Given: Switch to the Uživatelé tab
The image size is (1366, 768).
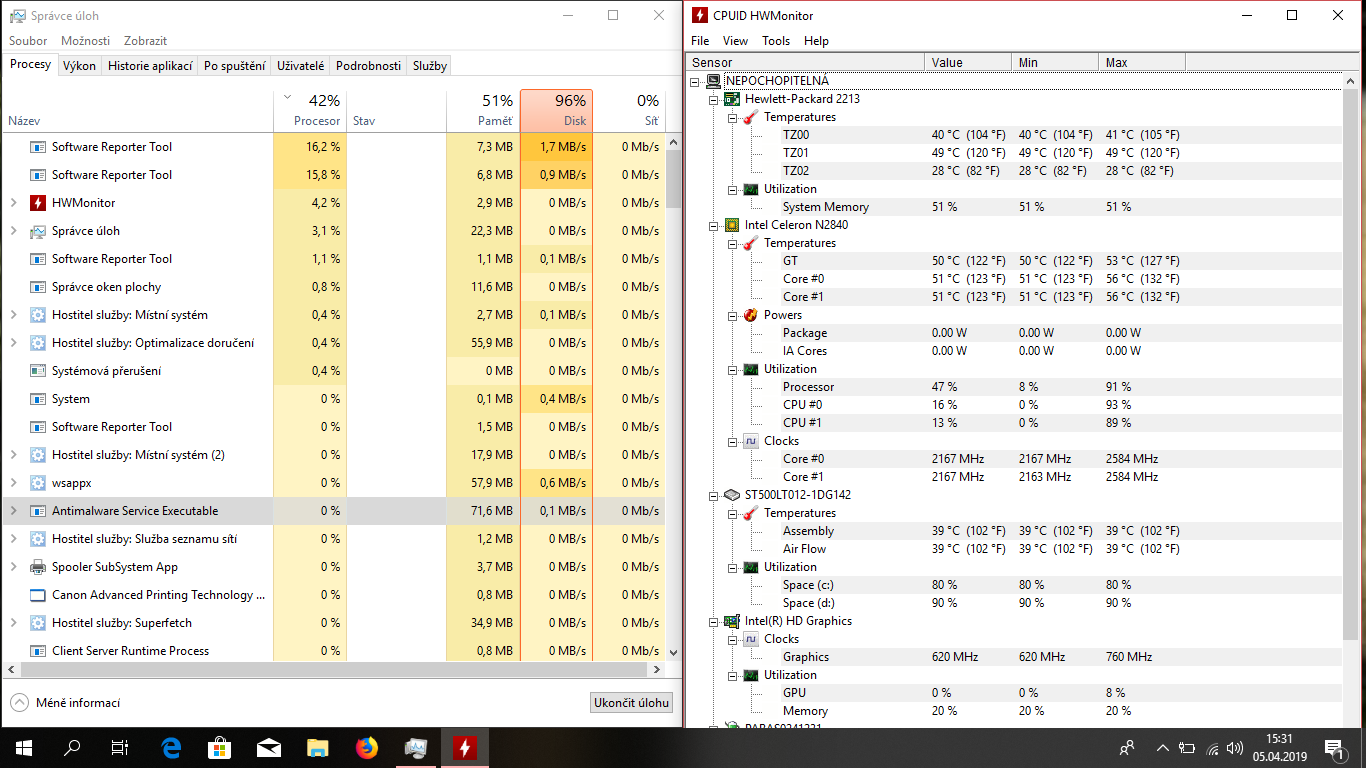Looking at the screenshot, I should pos(300,66).
